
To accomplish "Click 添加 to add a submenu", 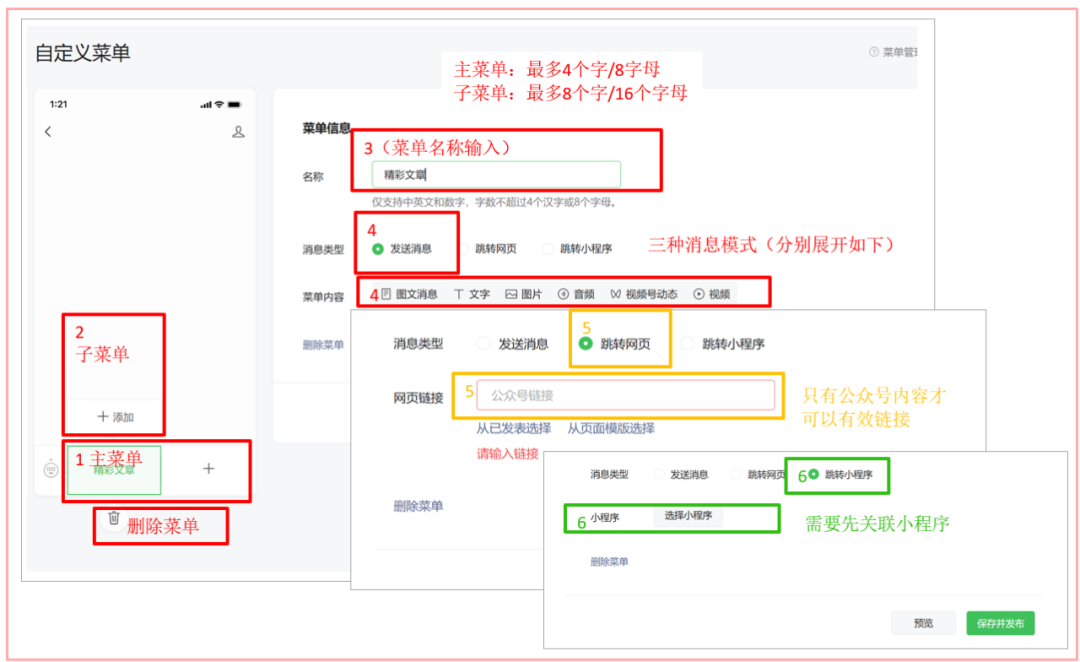I will click(x=113, y=414).
